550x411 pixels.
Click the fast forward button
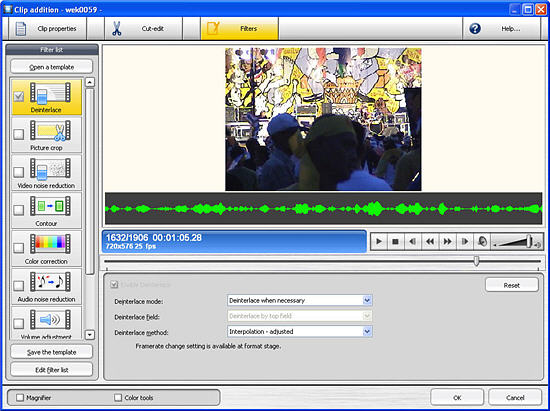pyautogui.click(x=447, y=242)
